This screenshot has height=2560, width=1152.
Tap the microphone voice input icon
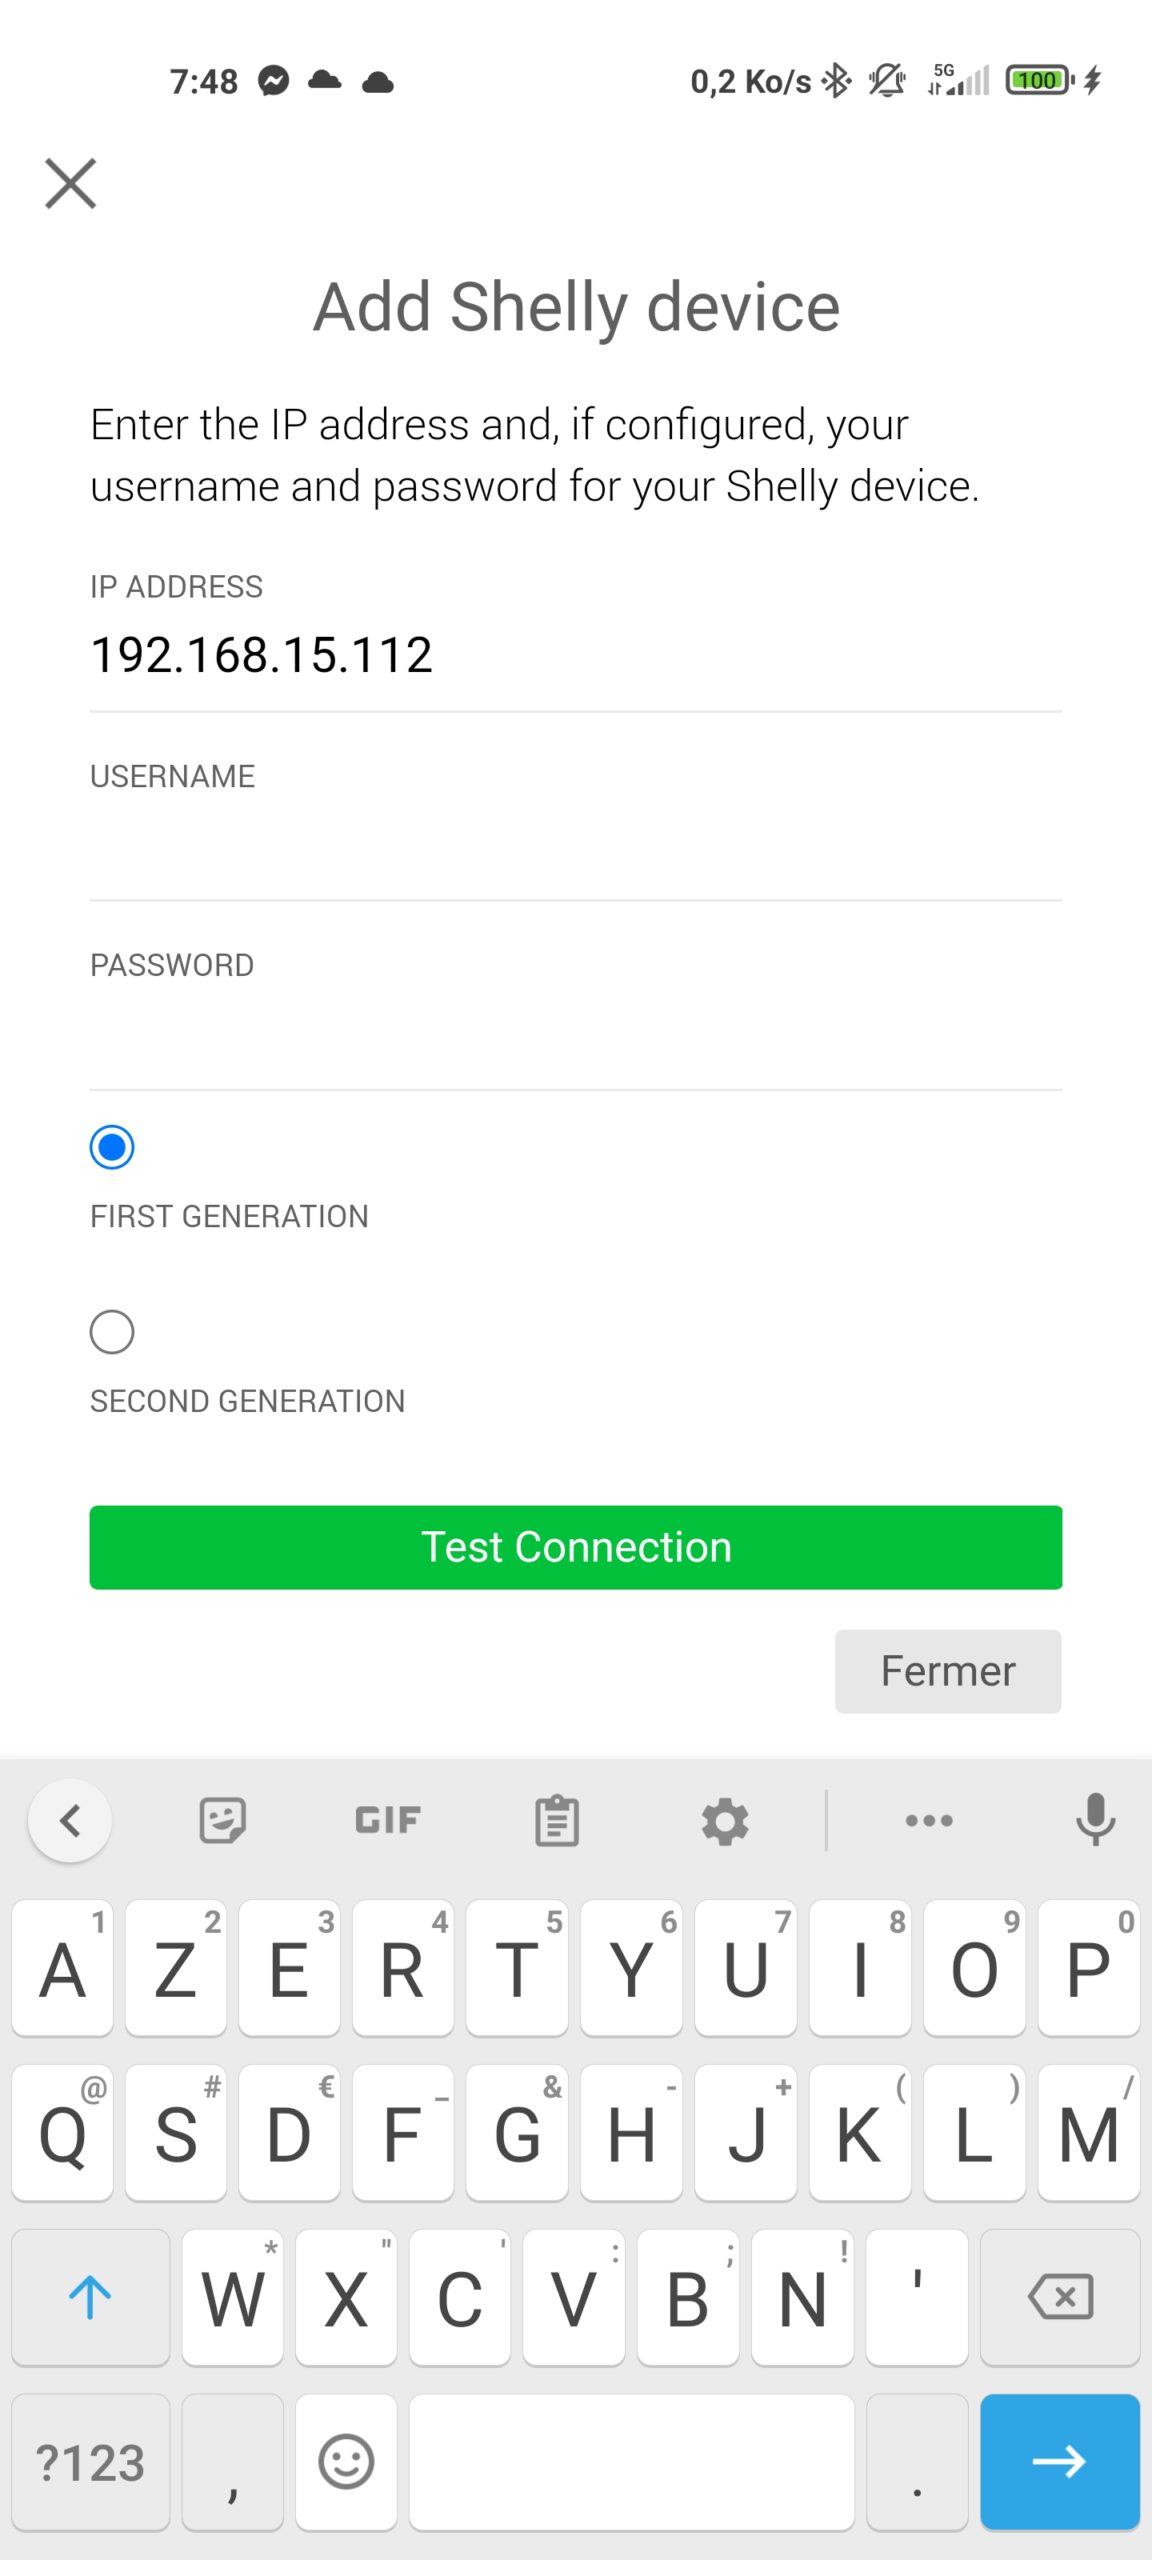1095,1820
